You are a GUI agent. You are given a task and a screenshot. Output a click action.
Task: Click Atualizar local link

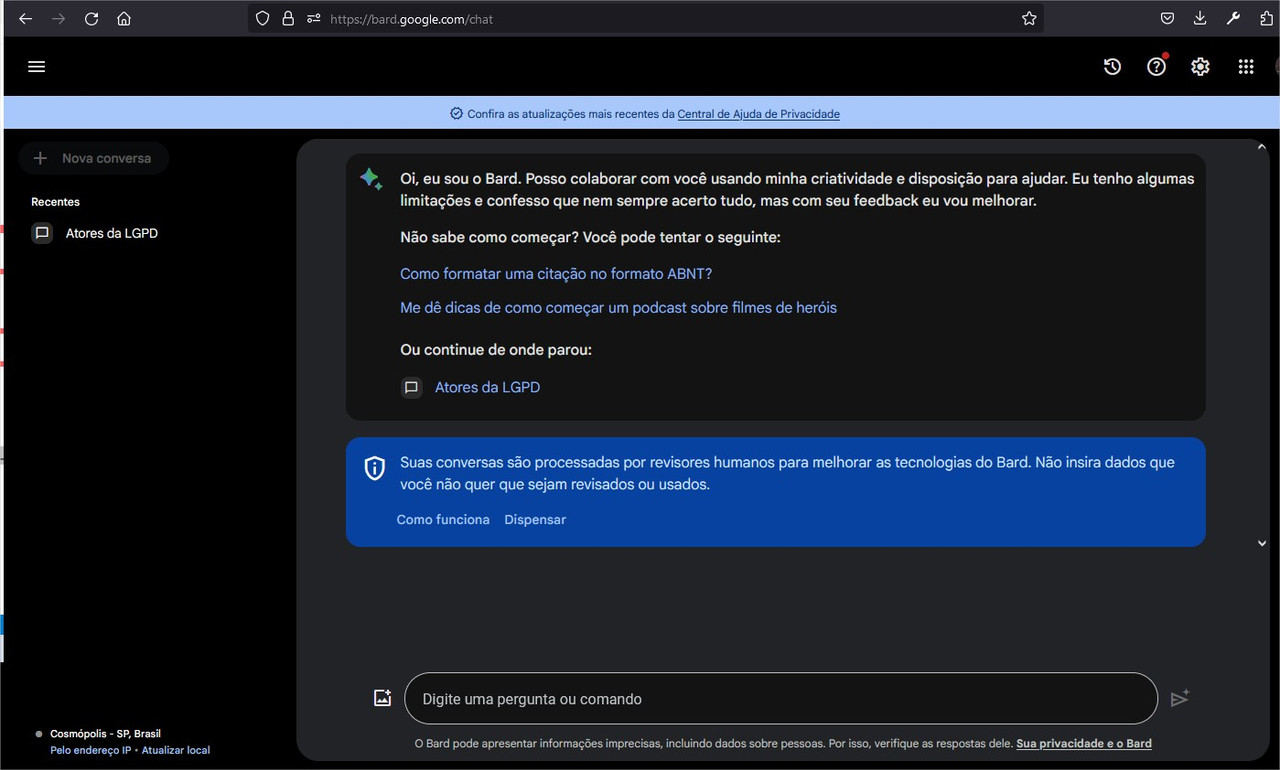point(176,750)
